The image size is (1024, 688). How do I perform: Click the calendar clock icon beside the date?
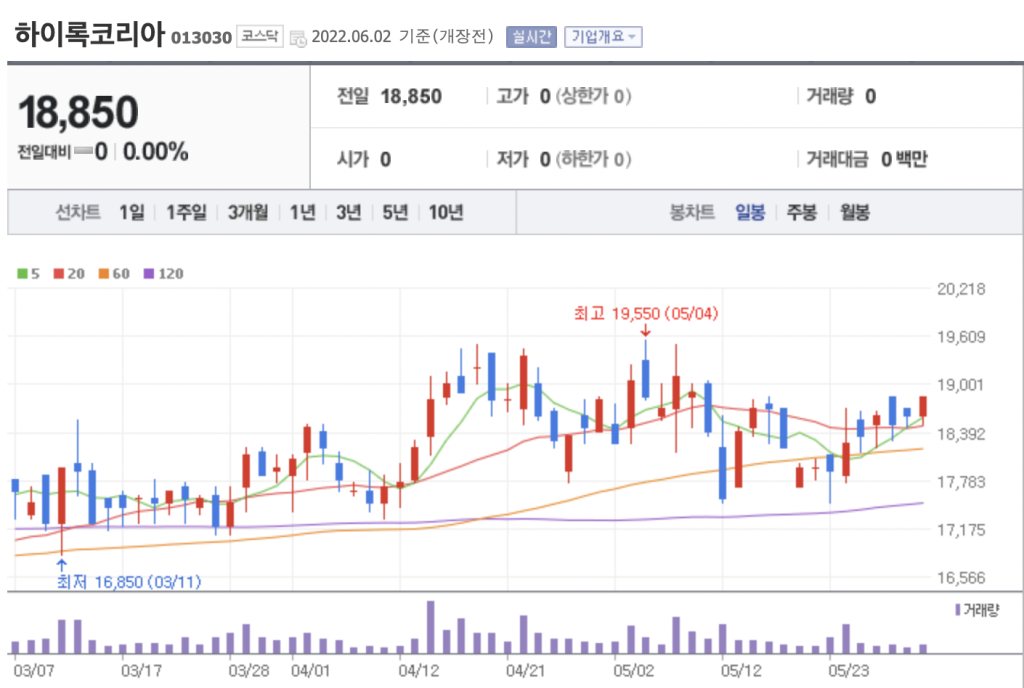click(298, 39)
